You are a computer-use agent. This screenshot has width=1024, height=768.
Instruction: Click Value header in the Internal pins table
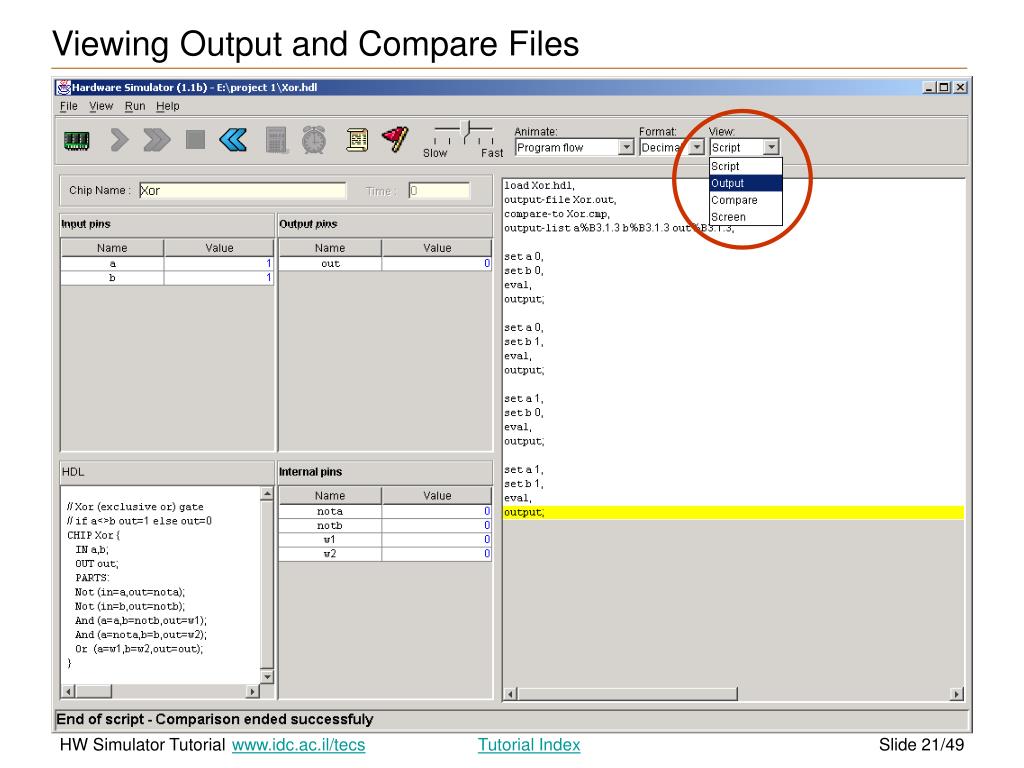click(437, 496)
